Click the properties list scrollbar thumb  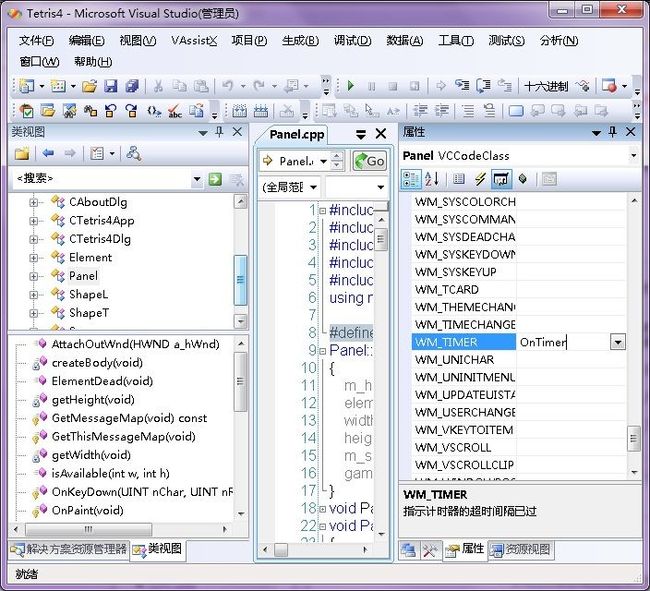634,439
